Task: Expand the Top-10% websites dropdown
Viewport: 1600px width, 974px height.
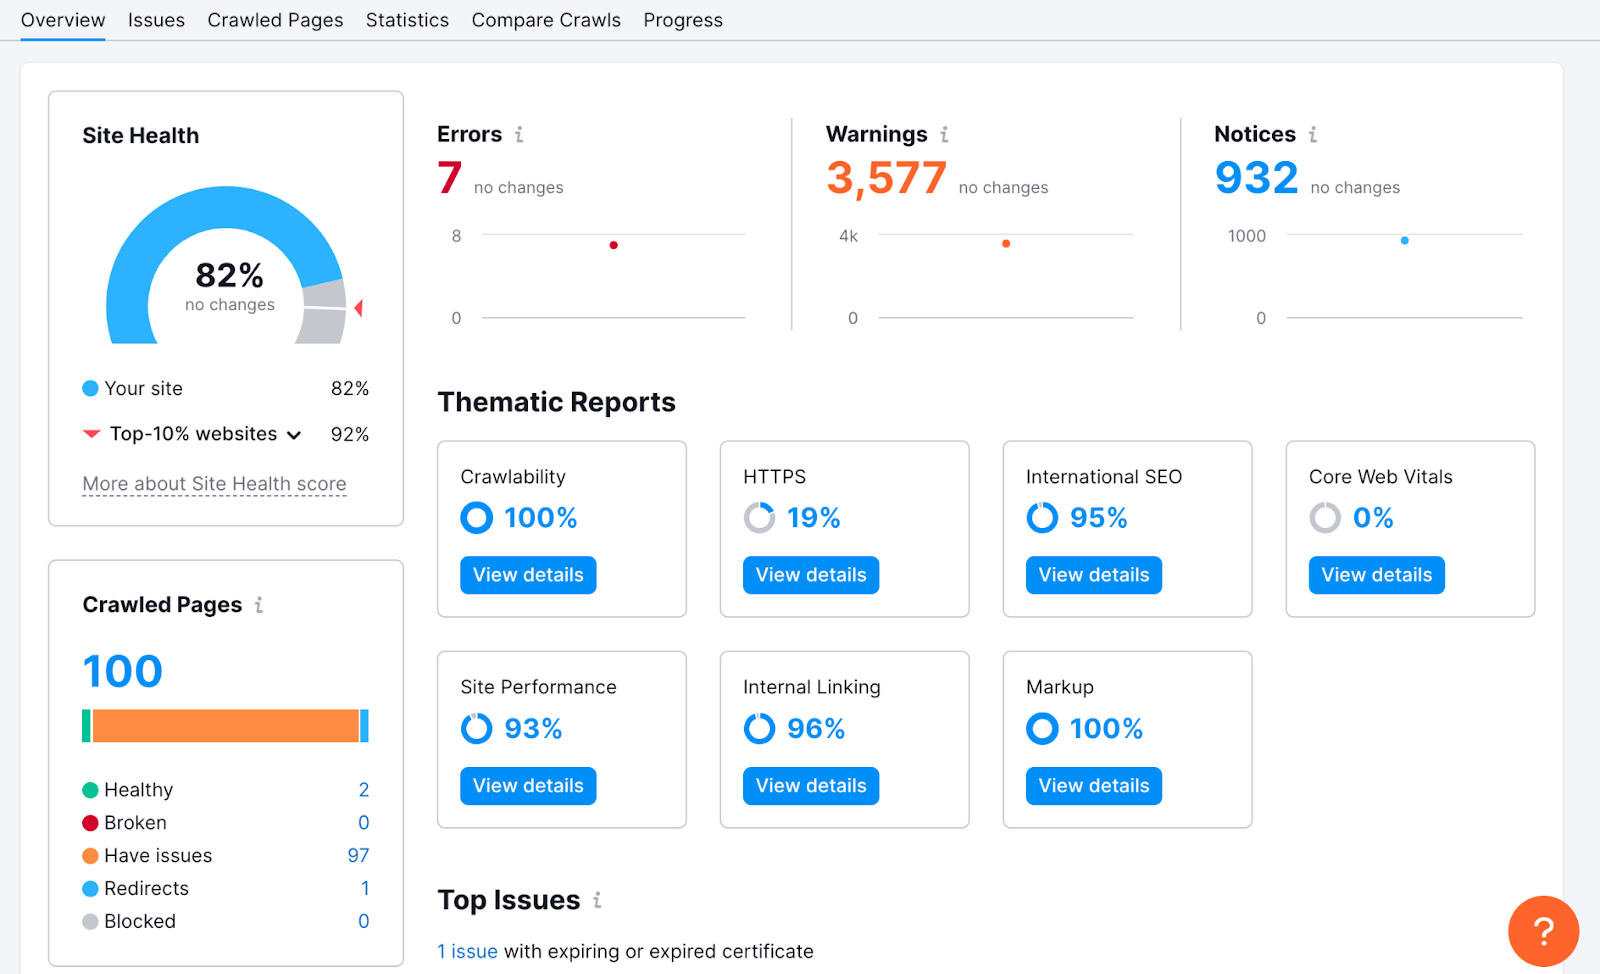Action: (x=294, y=435)
